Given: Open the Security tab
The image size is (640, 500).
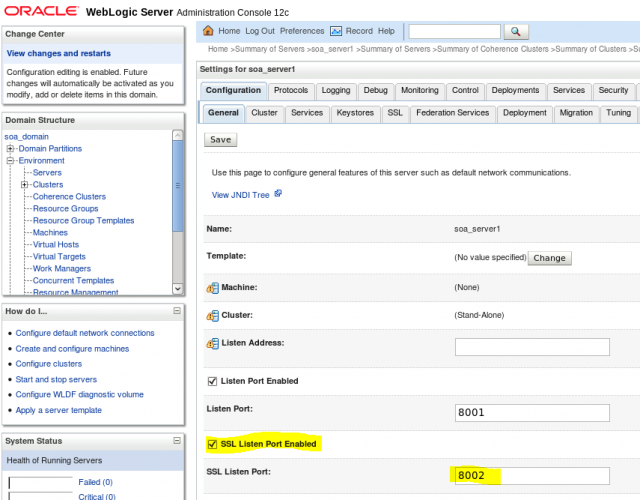Looking at the screenshot, I should 613,90.
